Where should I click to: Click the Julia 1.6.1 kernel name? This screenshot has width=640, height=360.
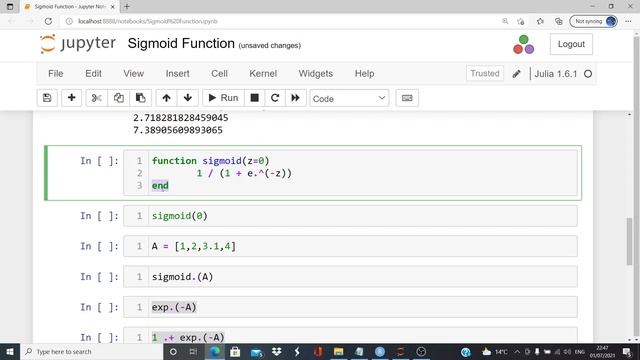pos(556,74)
